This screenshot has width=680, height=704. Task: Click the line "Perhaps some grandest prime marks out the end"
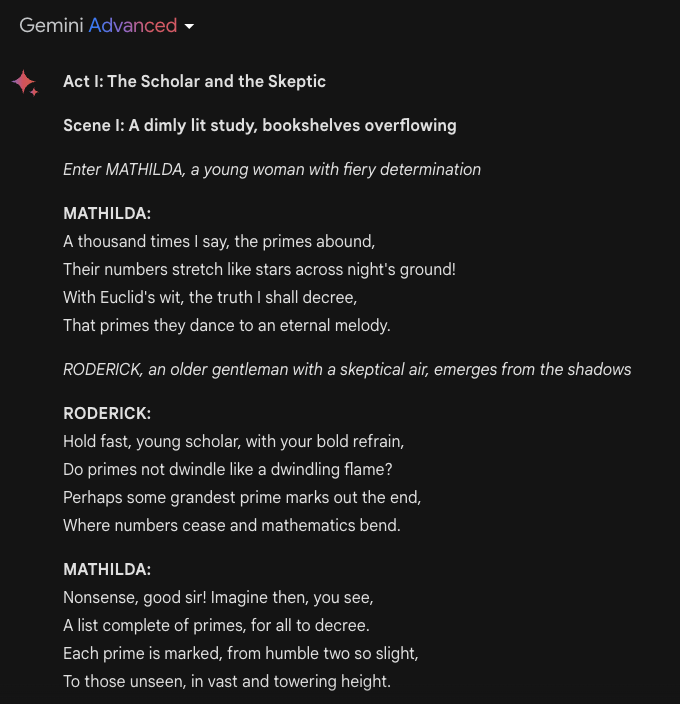242,497
